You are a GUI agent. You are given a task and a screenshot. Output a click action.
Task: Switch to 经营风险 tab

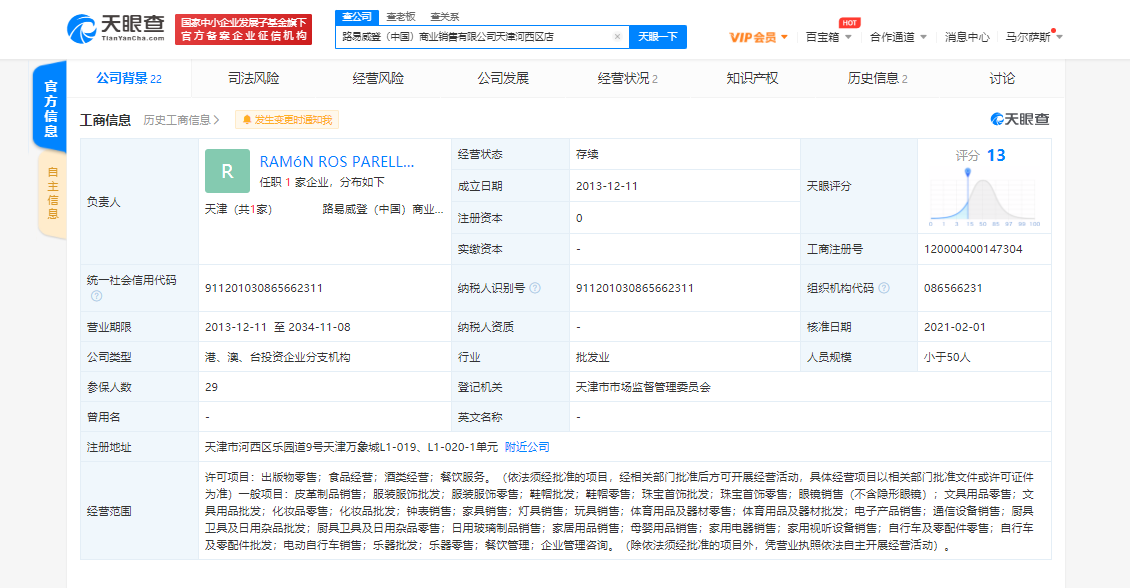point(378,79)
